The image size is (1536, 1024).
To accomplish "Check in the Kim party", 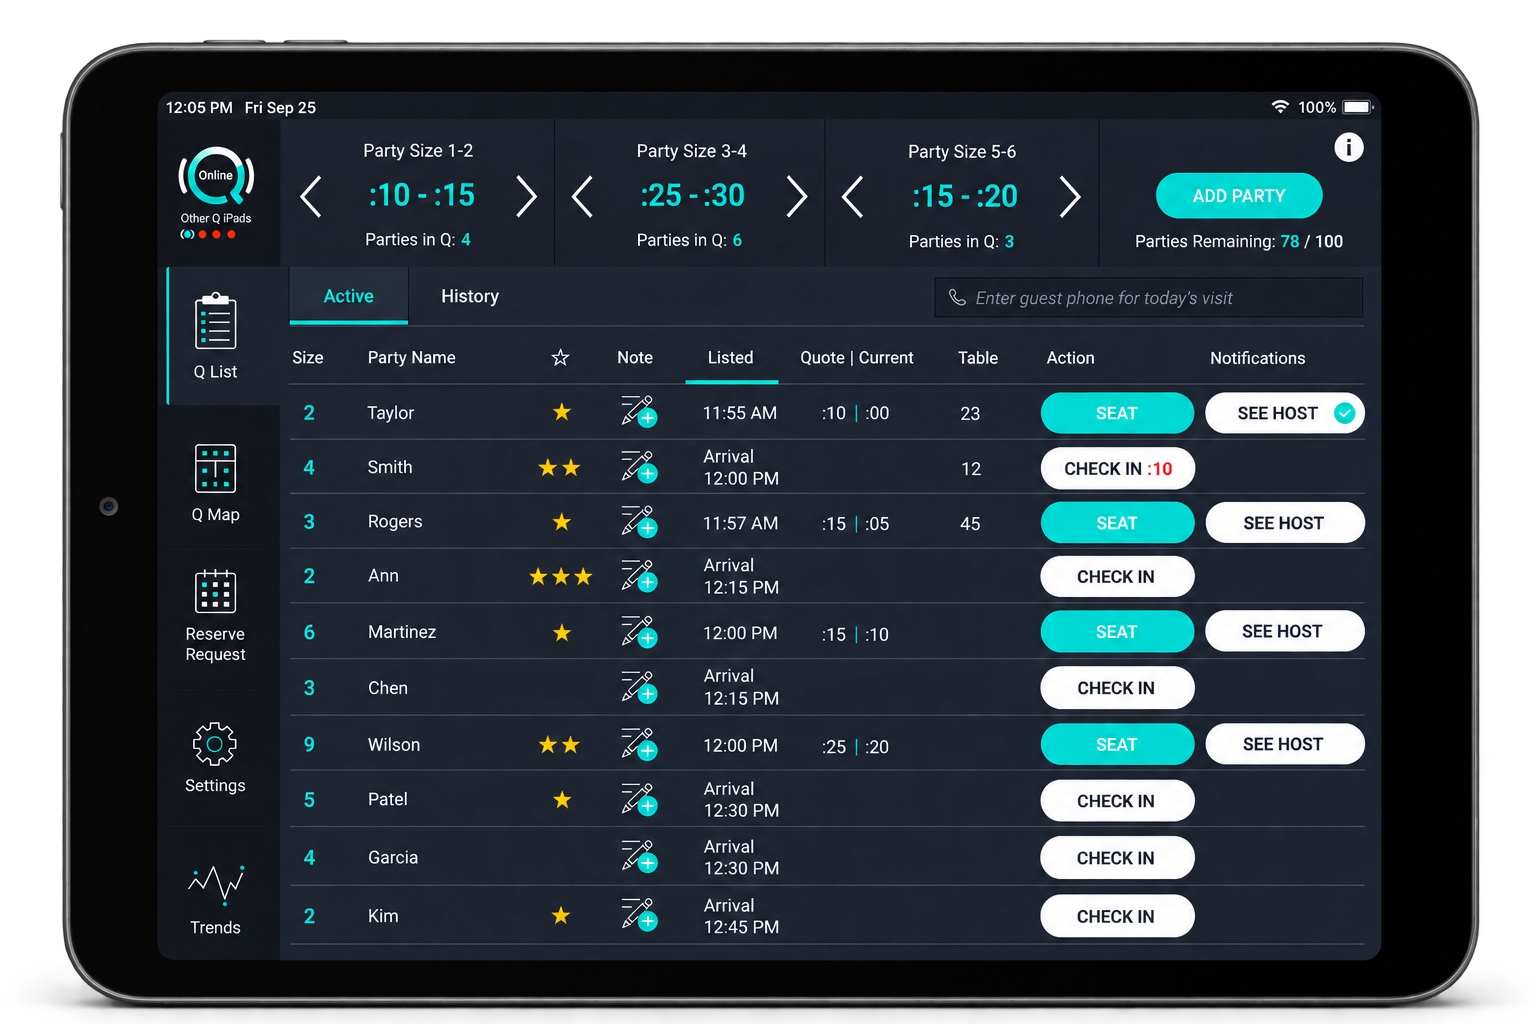I will (1117, 916).
